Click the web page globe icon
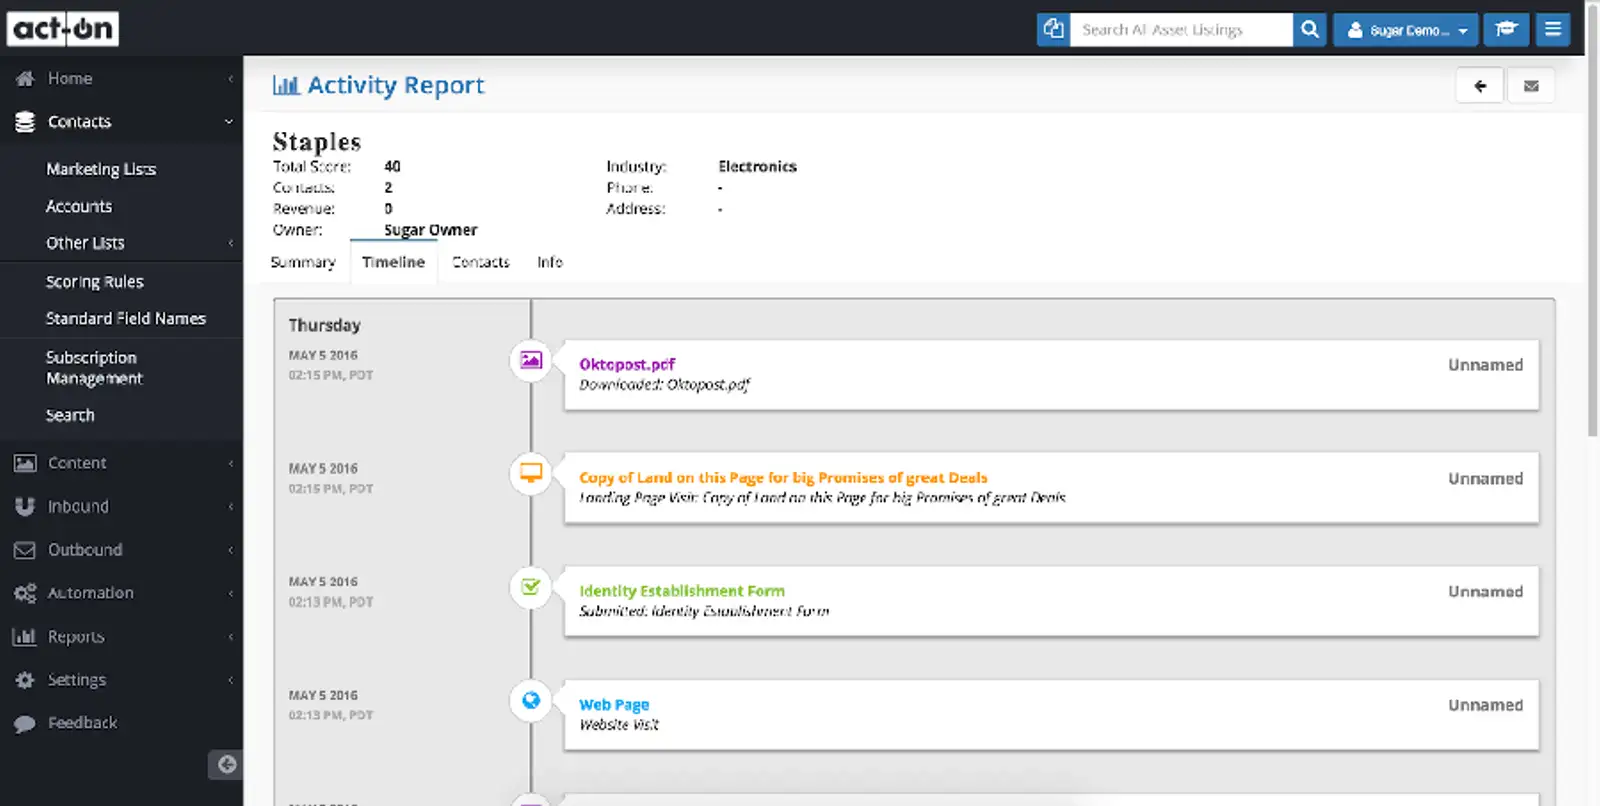This screenshot has width=1600, height=806. point(531,700)
